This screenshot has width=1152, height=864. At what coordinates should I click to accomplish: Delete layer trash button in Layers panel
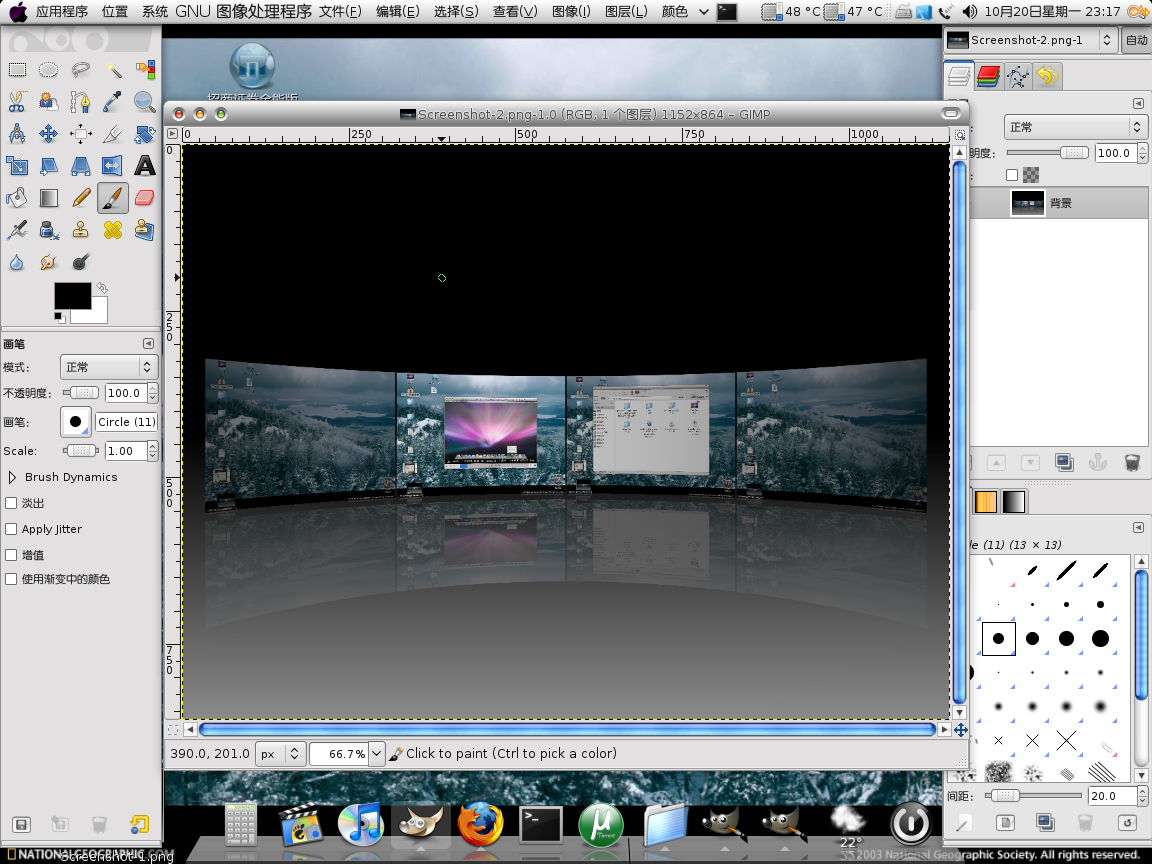[x=1132, y=462]
